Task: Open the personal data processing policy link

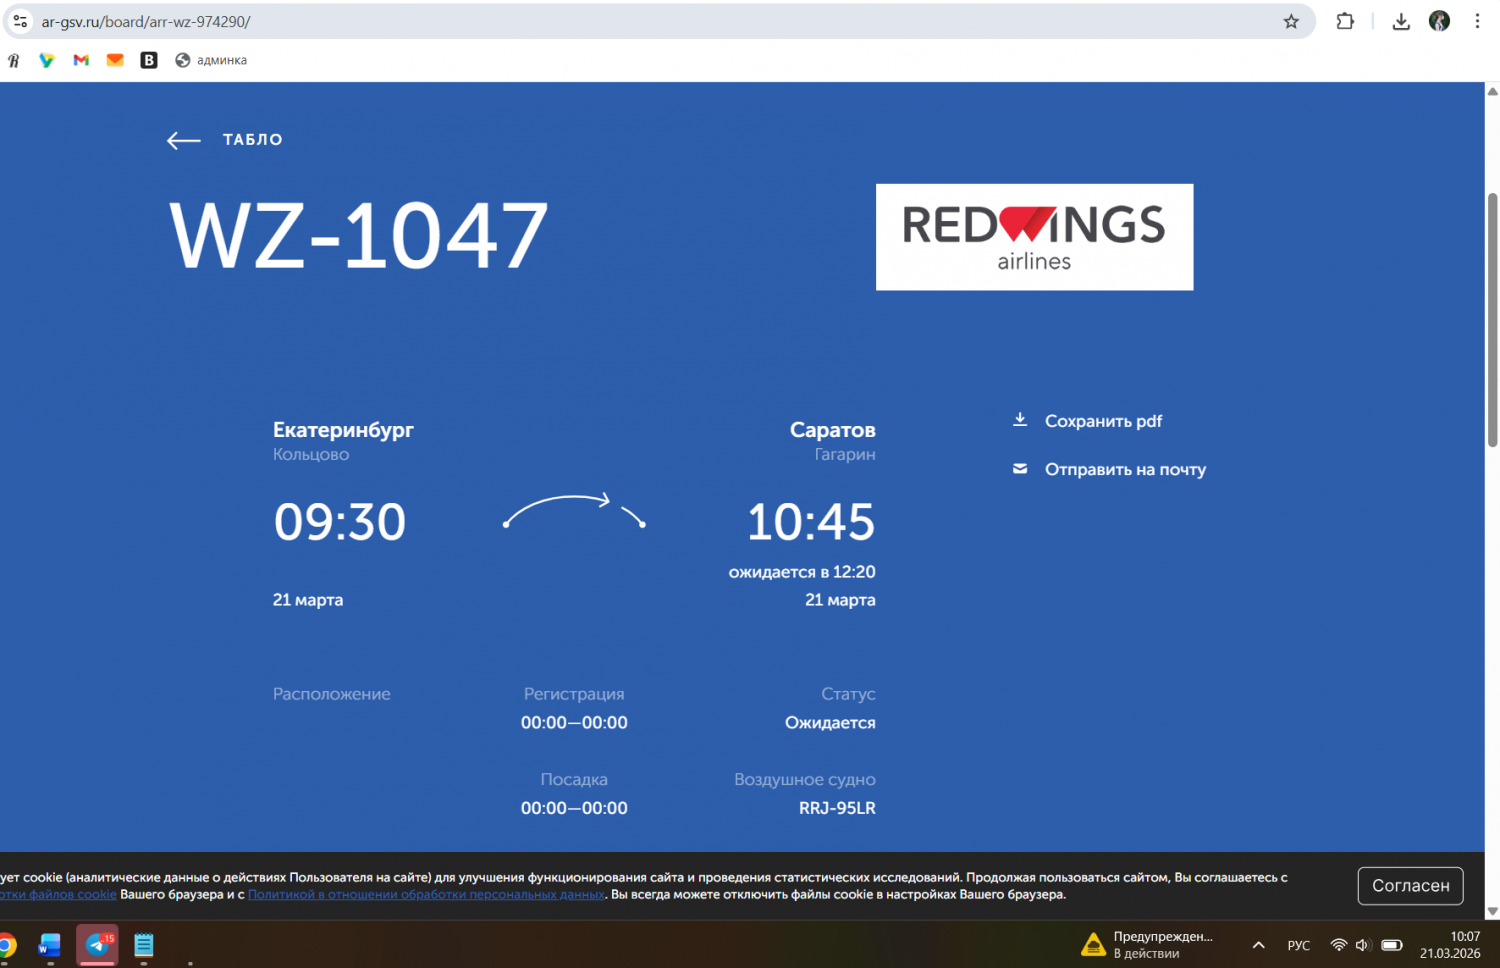Action: (x=426, y=895)
